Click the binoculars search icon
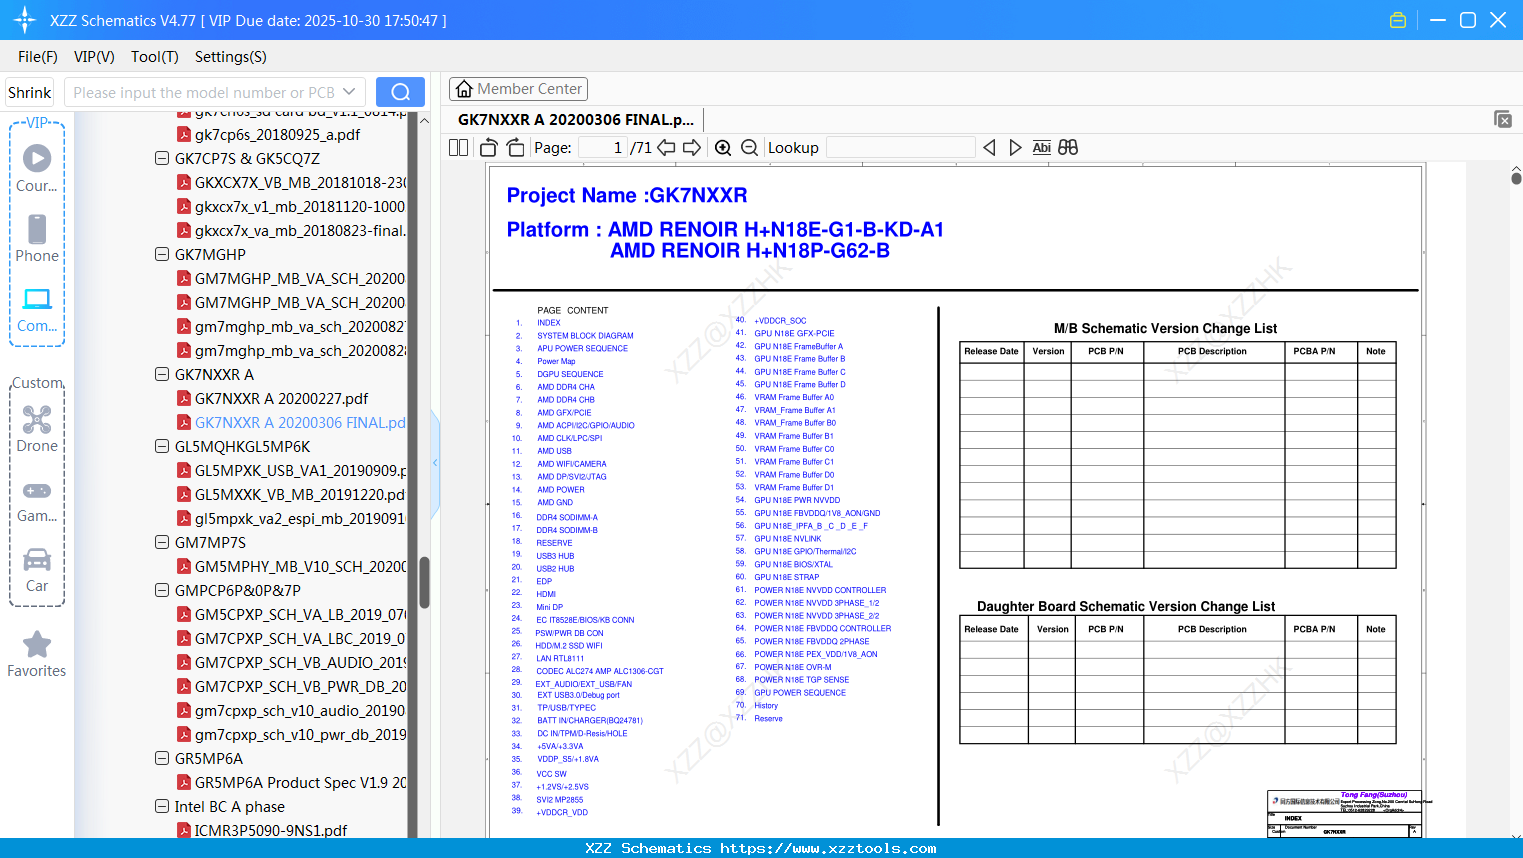The width and height of the screenshot is (1523, 858). (1068, 148)
